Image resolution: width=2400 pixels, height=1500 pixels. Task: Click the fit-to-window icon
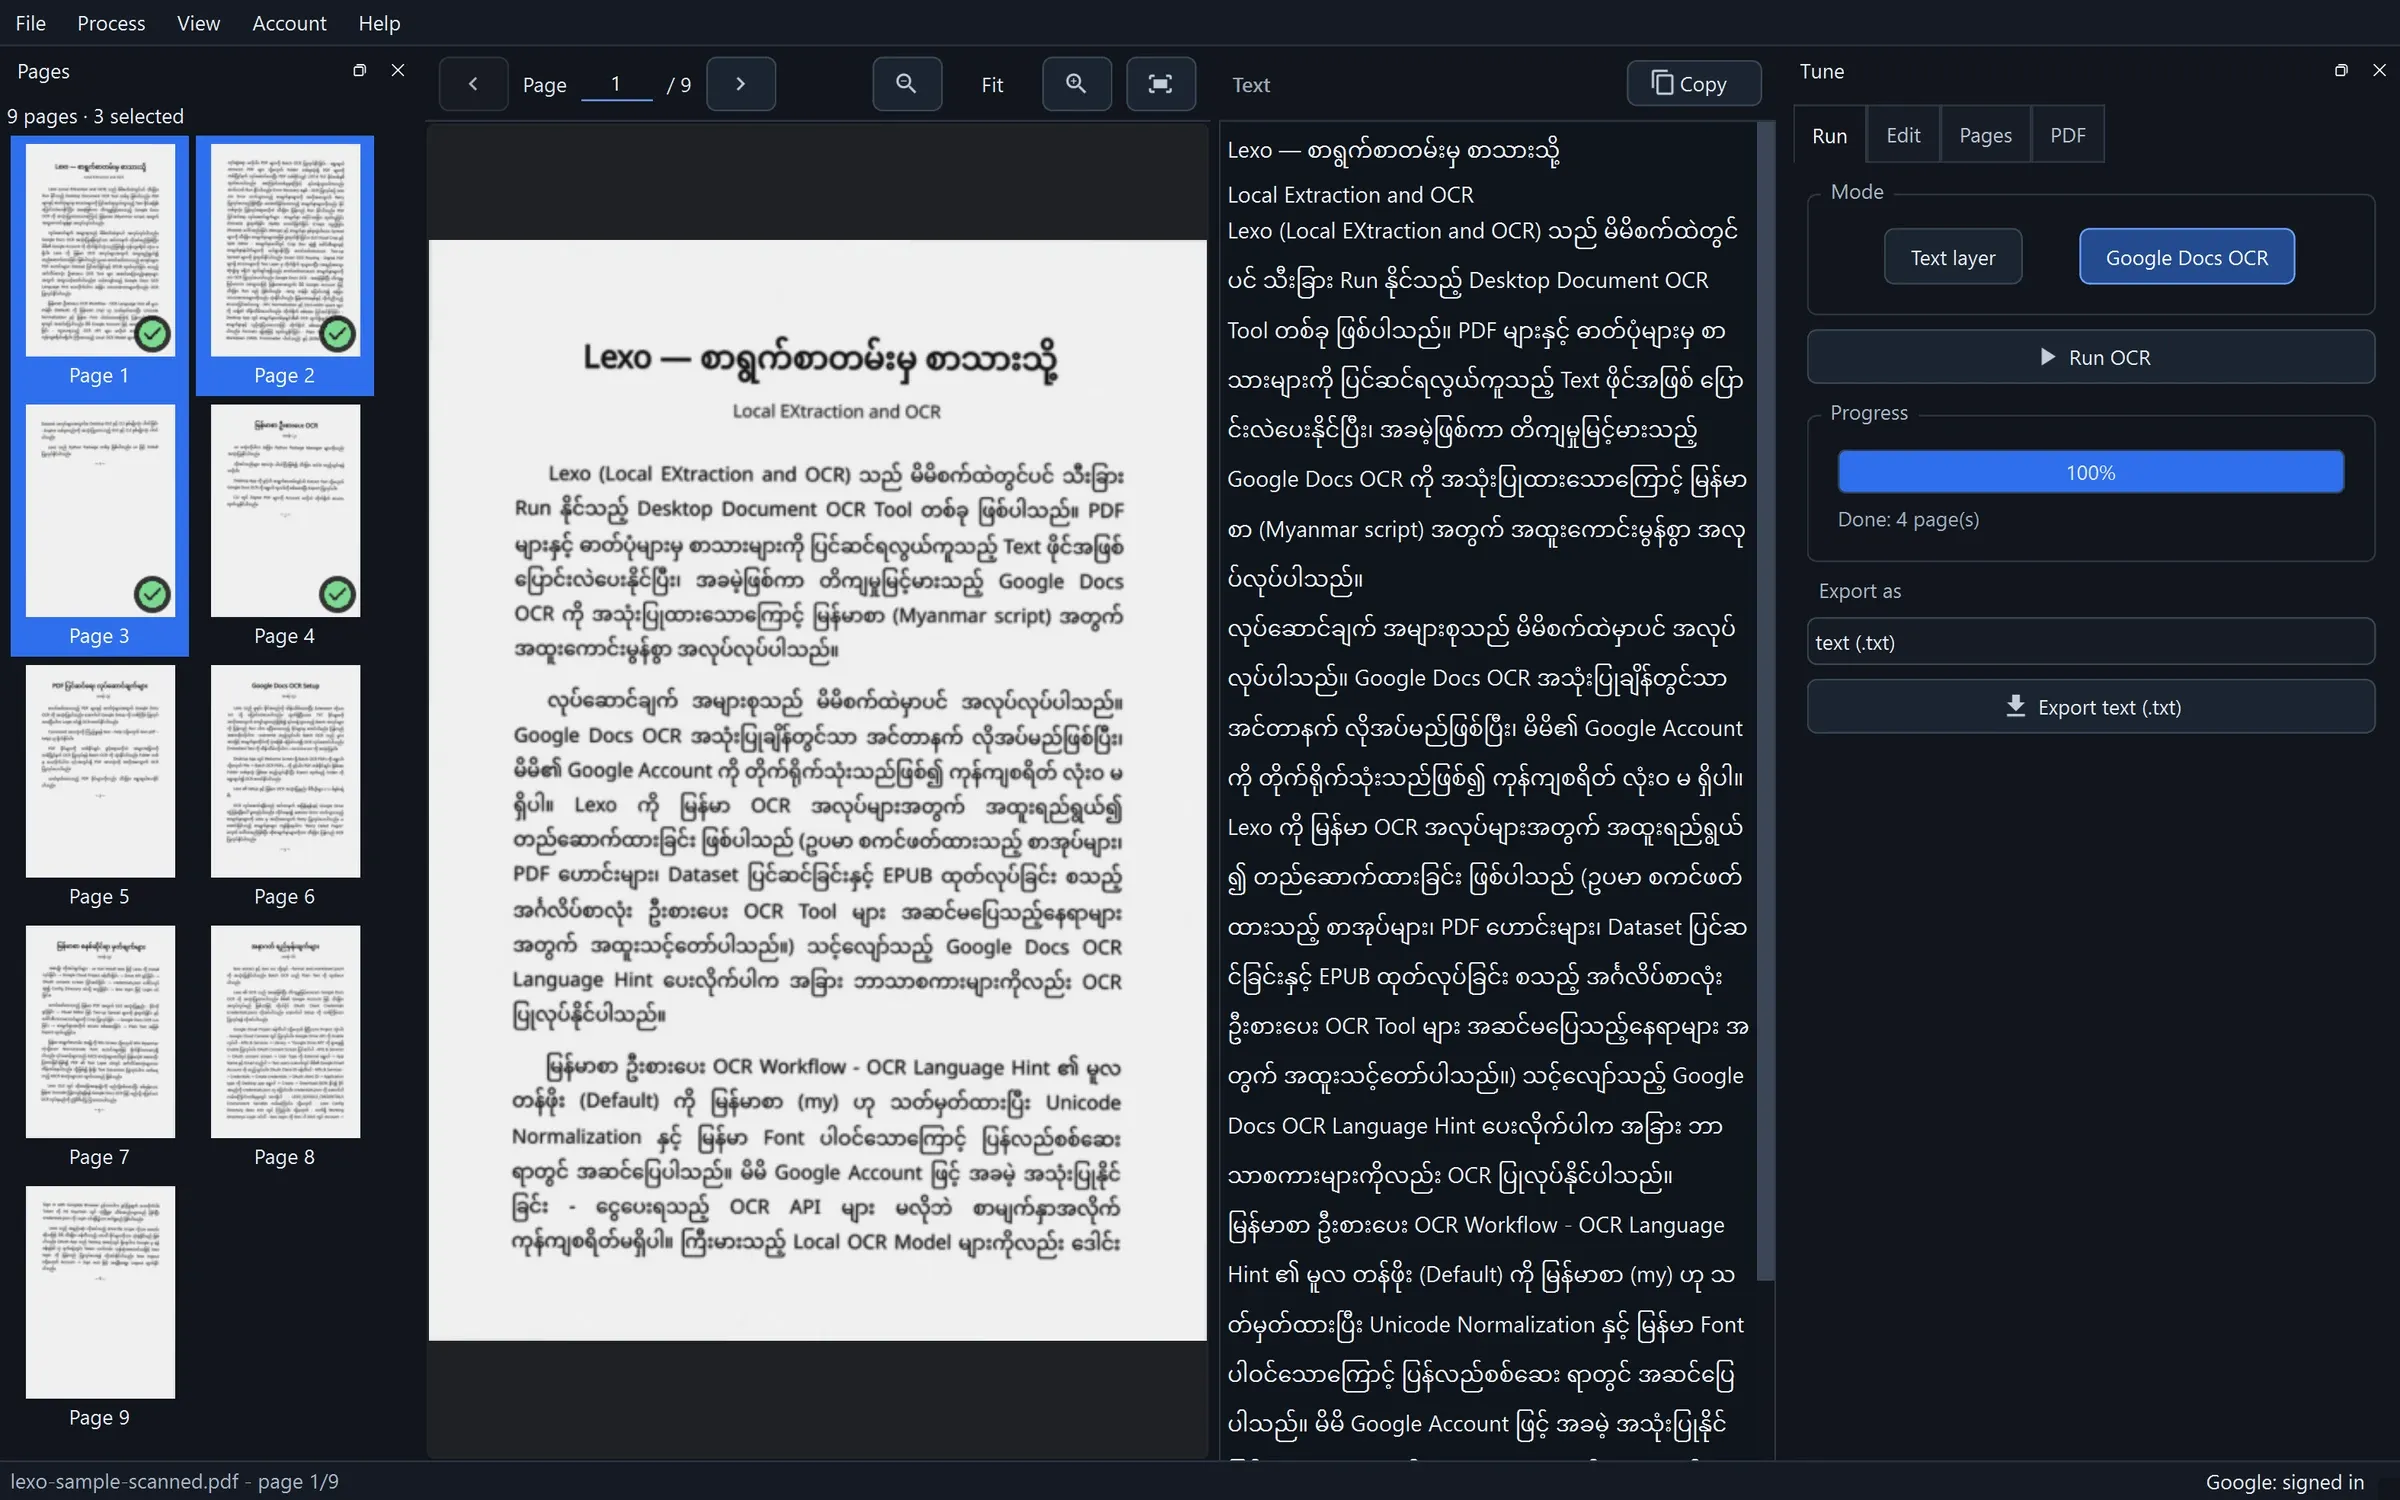pyautogui.click(x=1160, y=84)
